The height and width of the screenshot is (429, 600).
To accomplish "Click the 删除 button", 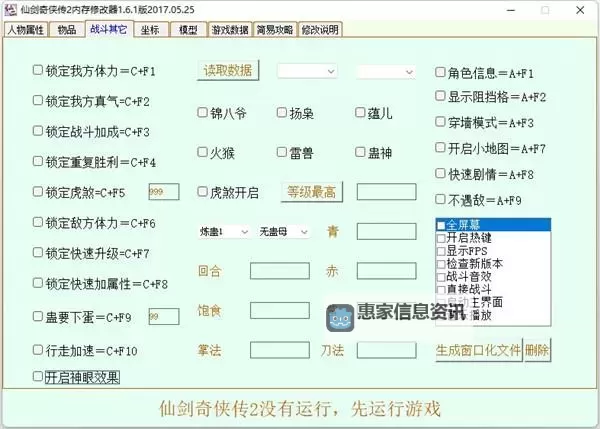I will [x=537, y=350].
